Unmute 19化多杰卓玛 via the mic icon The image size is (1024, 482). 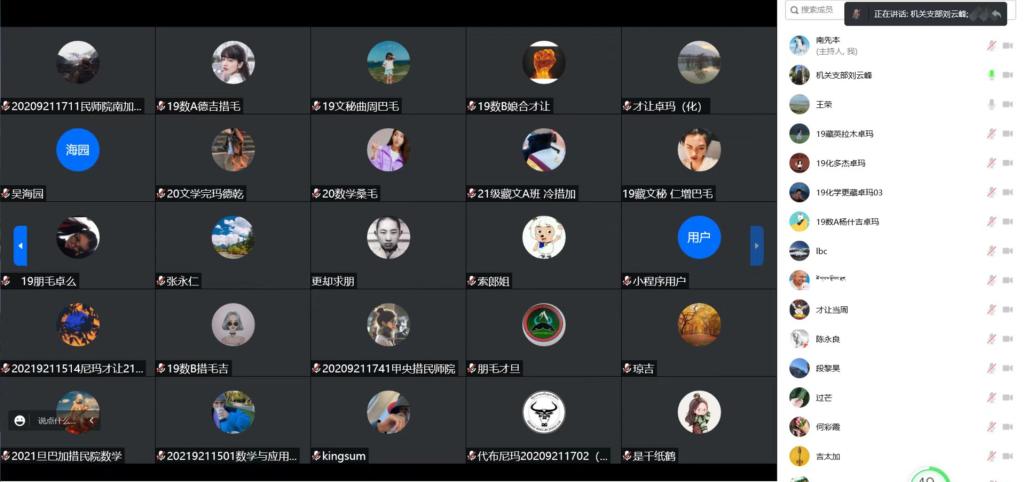click(991, 163)
